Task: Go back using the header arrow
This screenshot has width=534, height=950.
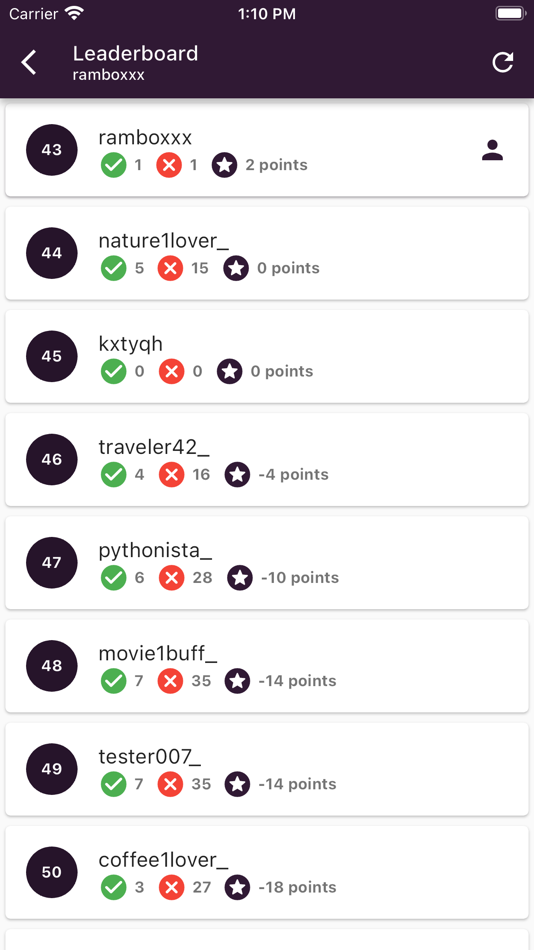Action: [x=28, y=62]
